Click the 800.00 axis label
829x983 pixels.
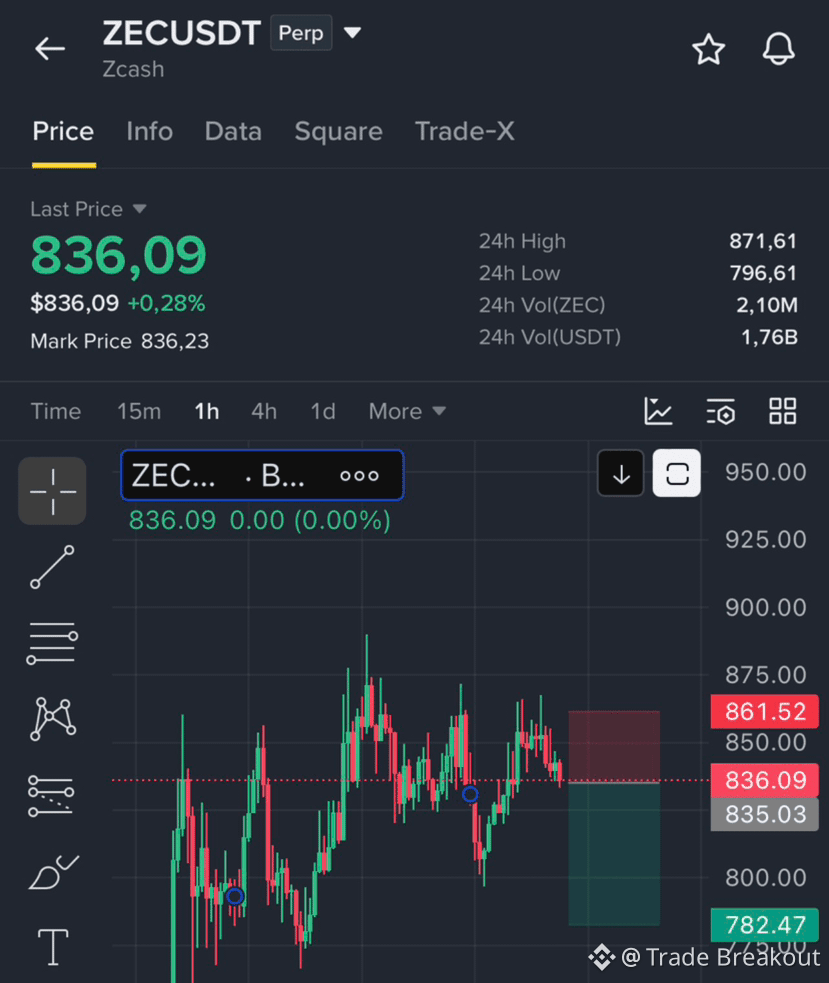click(765, 878)
